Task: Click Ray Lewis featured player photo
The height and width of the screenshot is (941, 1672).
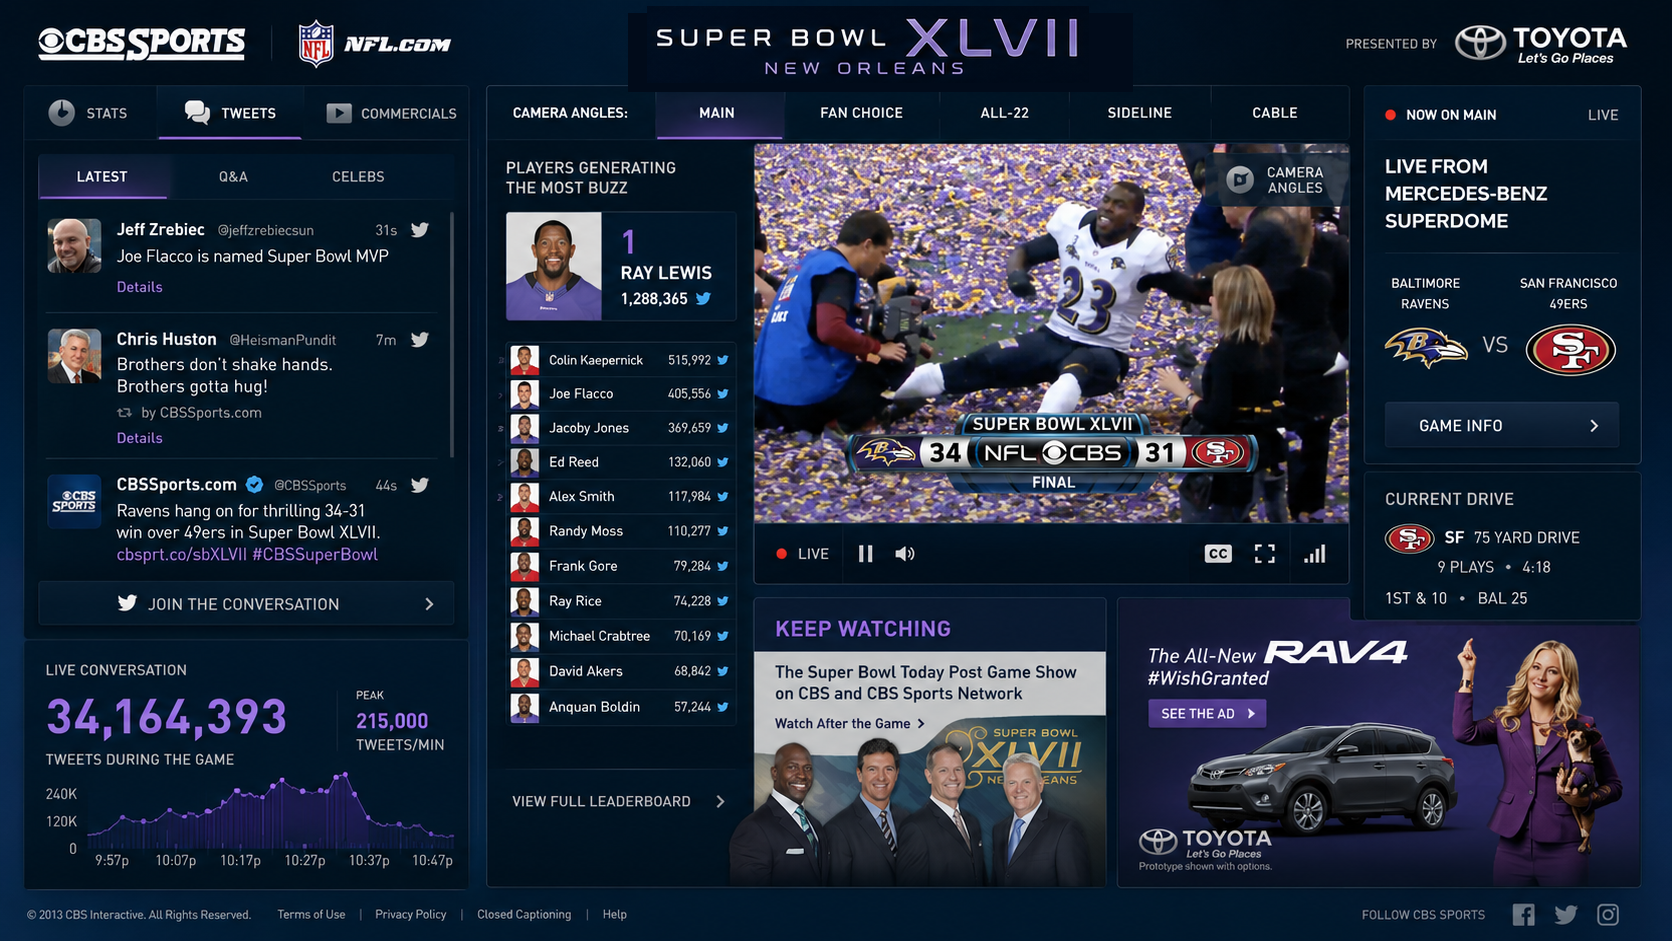Action: pos(554,266)
